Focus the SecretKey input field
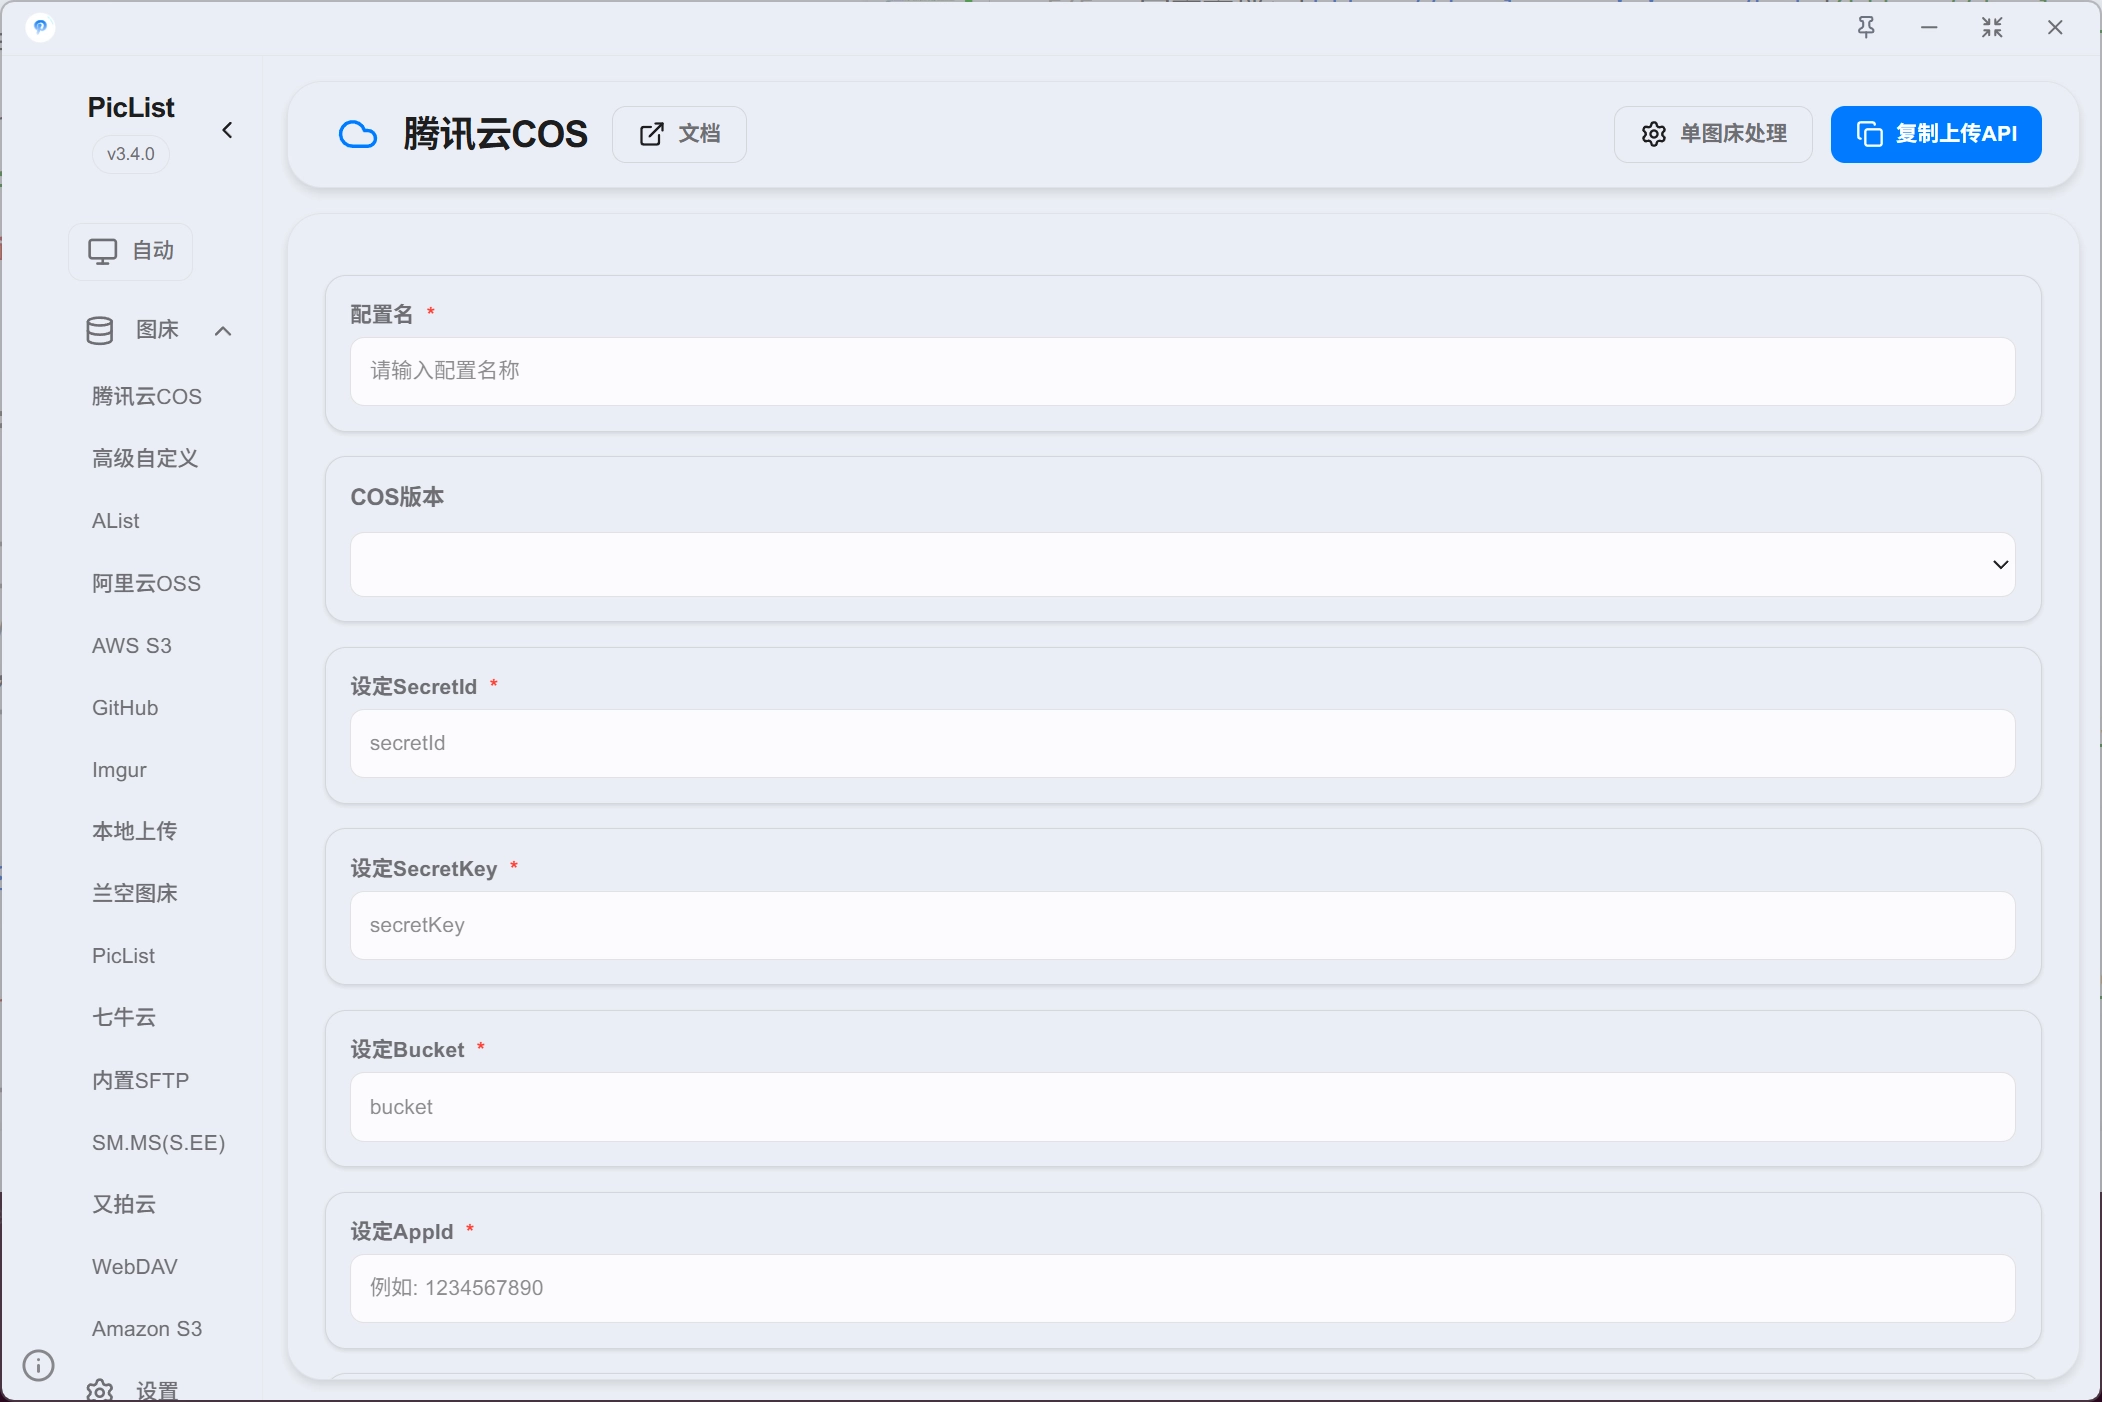2102x1402 pixels. point(1182,925)
